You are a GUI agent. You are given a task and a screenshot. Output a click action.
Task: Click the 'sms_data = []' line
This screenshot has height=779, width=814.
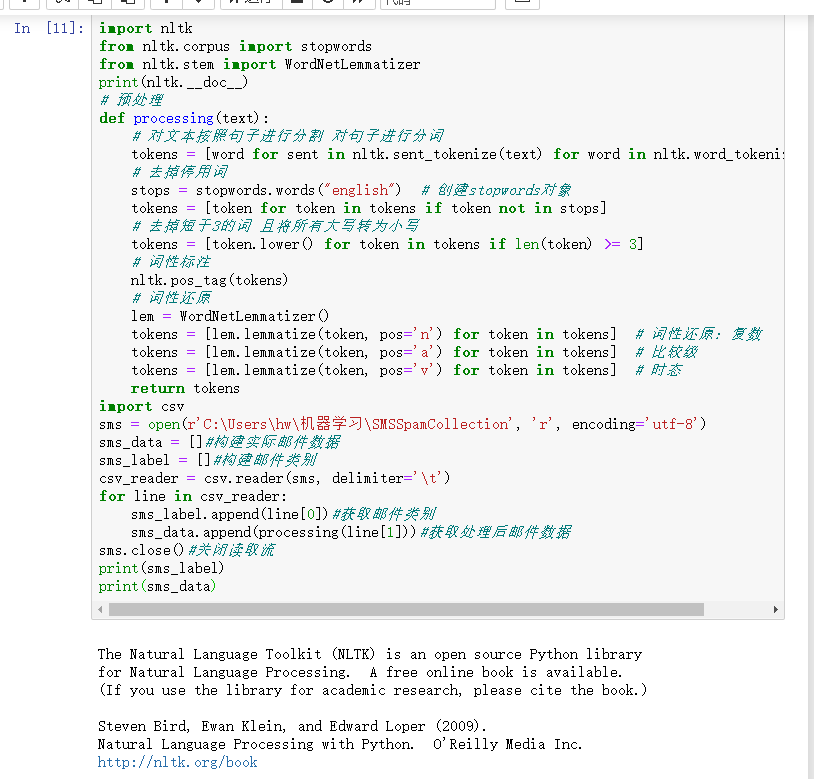tap(151, 442)
